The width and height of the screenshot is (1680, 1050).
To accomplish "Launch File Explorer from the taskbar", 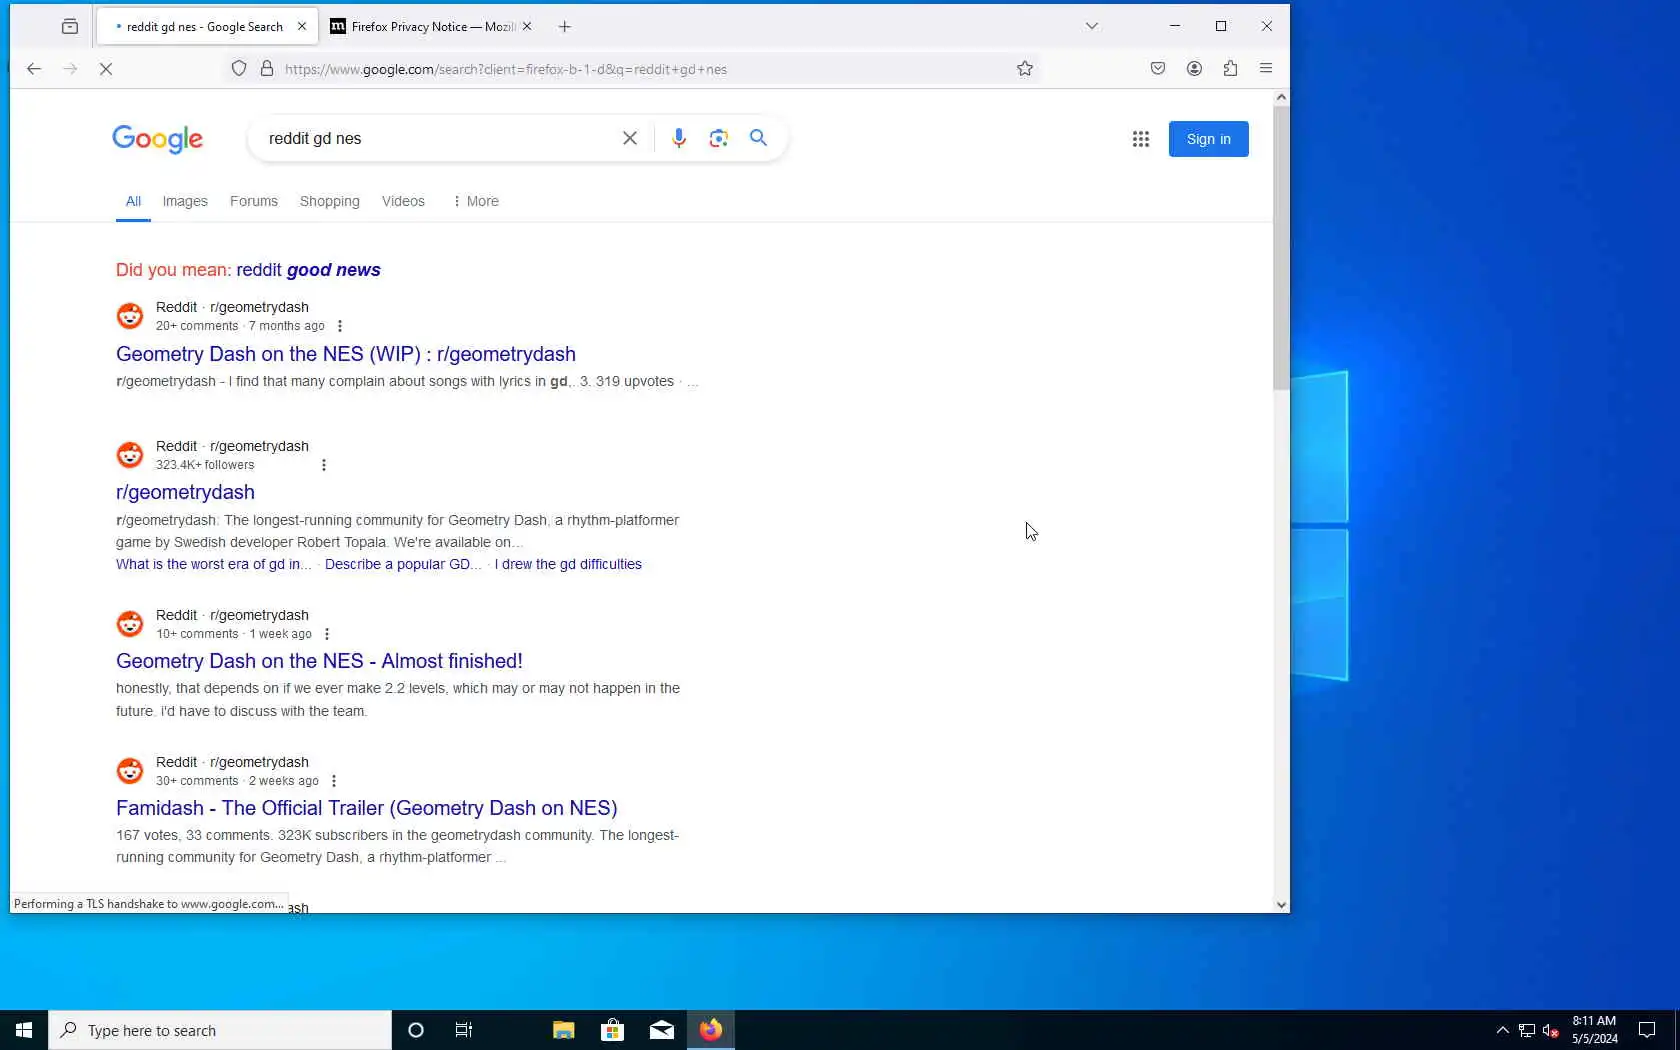I will click(x=564, y=1030).
